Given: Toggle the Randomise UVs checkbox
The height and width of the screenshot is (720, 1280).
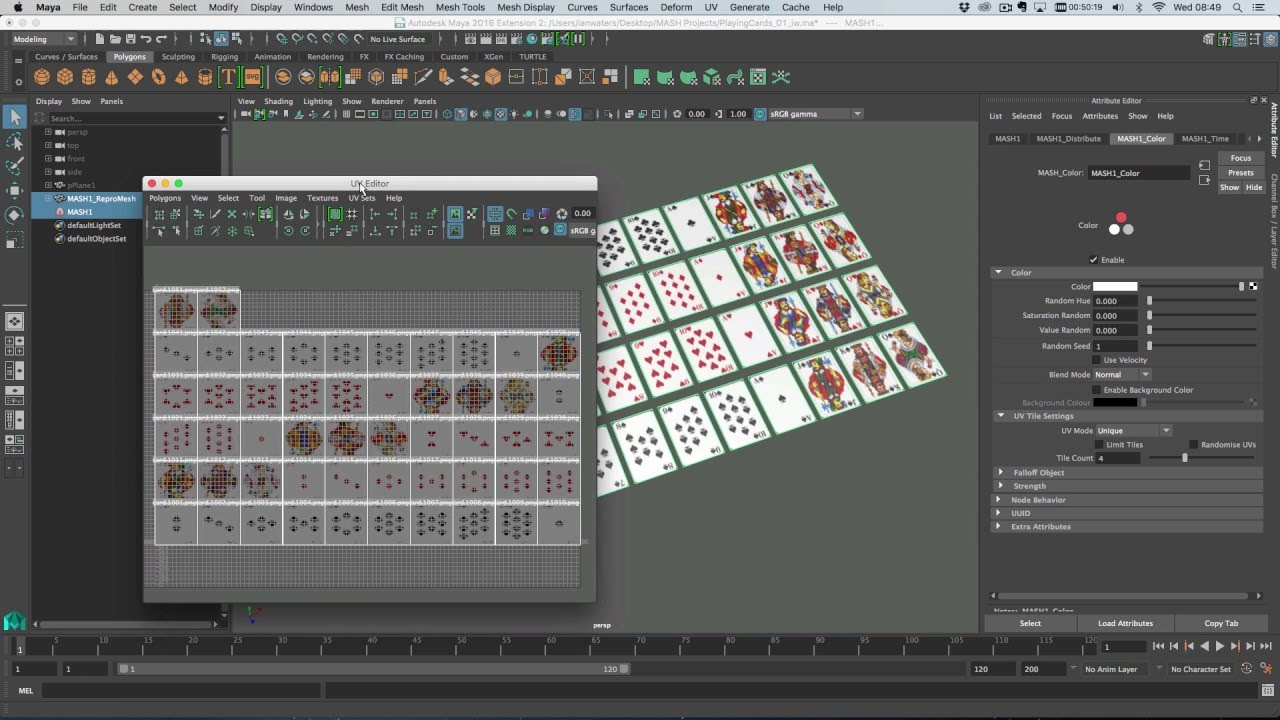Looking at the screenshot, I should 1193,445.
